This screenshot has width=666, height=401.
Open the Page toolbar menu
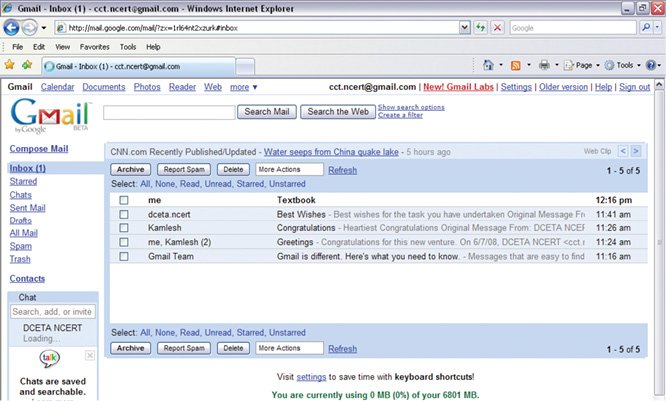(x=581, y=65)
